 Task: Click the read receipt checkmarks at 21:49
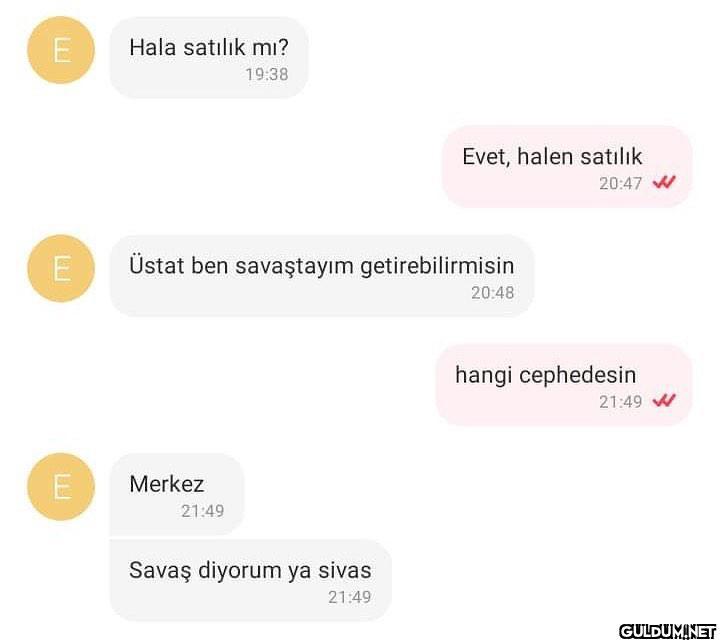click(x=664, y=401)
